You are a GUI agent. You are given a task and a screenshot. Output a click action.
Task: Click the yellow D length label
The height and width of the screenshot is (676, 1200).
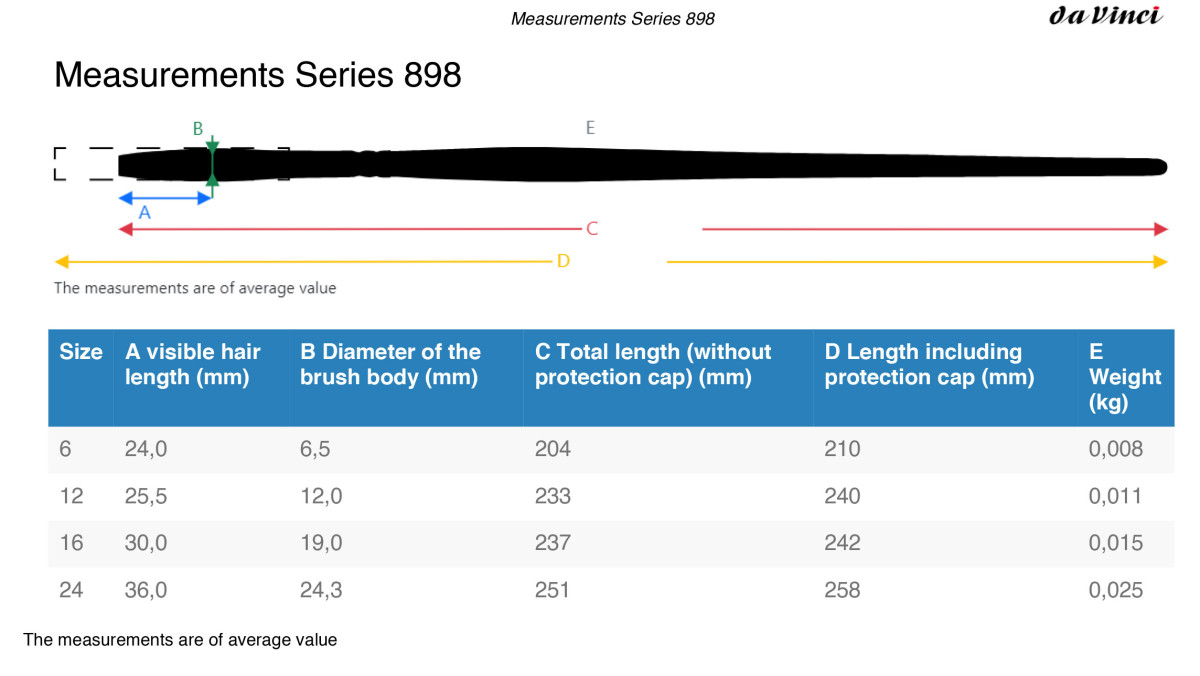563,261
